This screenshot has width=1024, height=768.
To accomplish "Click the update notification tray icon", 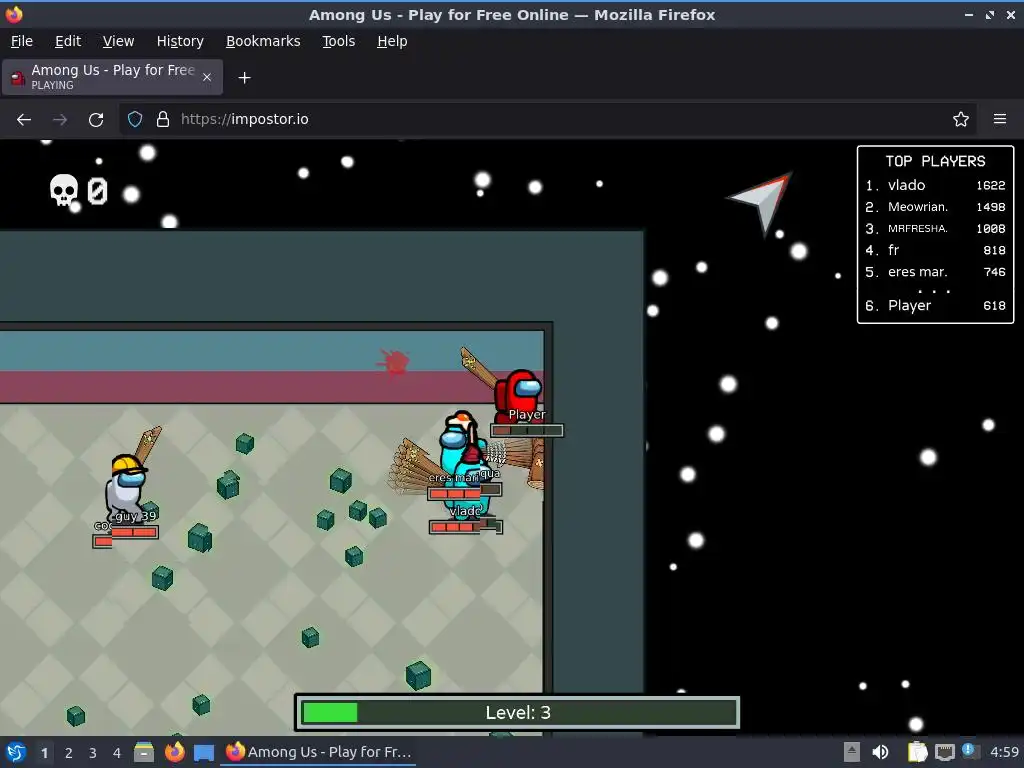I will pyautogui.click(x=970, y=751).
